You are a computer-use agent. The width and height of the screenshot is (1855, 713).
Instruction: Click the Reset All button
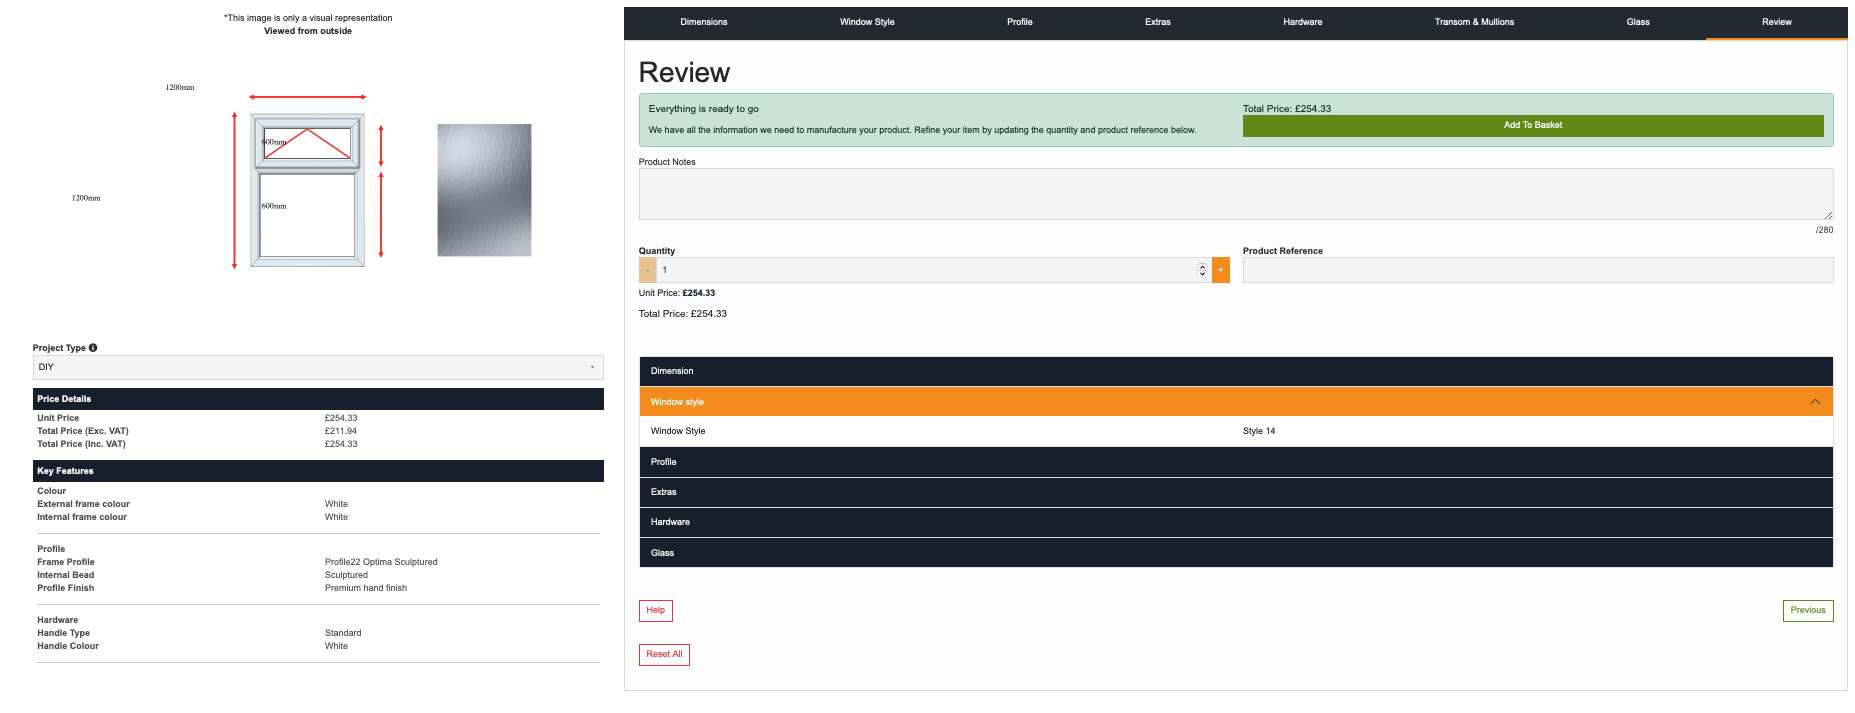pos(664,655)
